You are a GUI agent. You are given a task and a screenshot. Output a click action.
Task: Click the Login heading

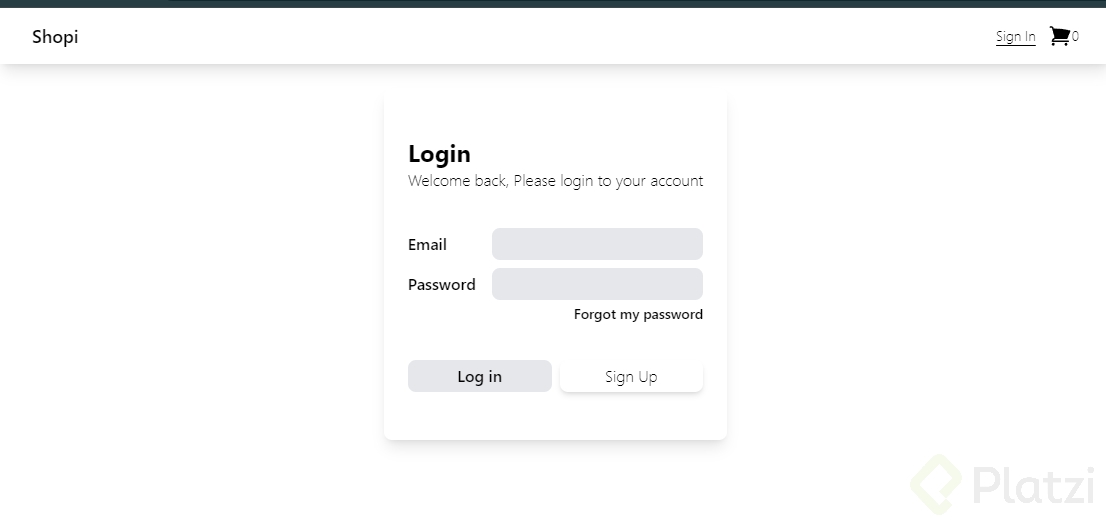439,154
